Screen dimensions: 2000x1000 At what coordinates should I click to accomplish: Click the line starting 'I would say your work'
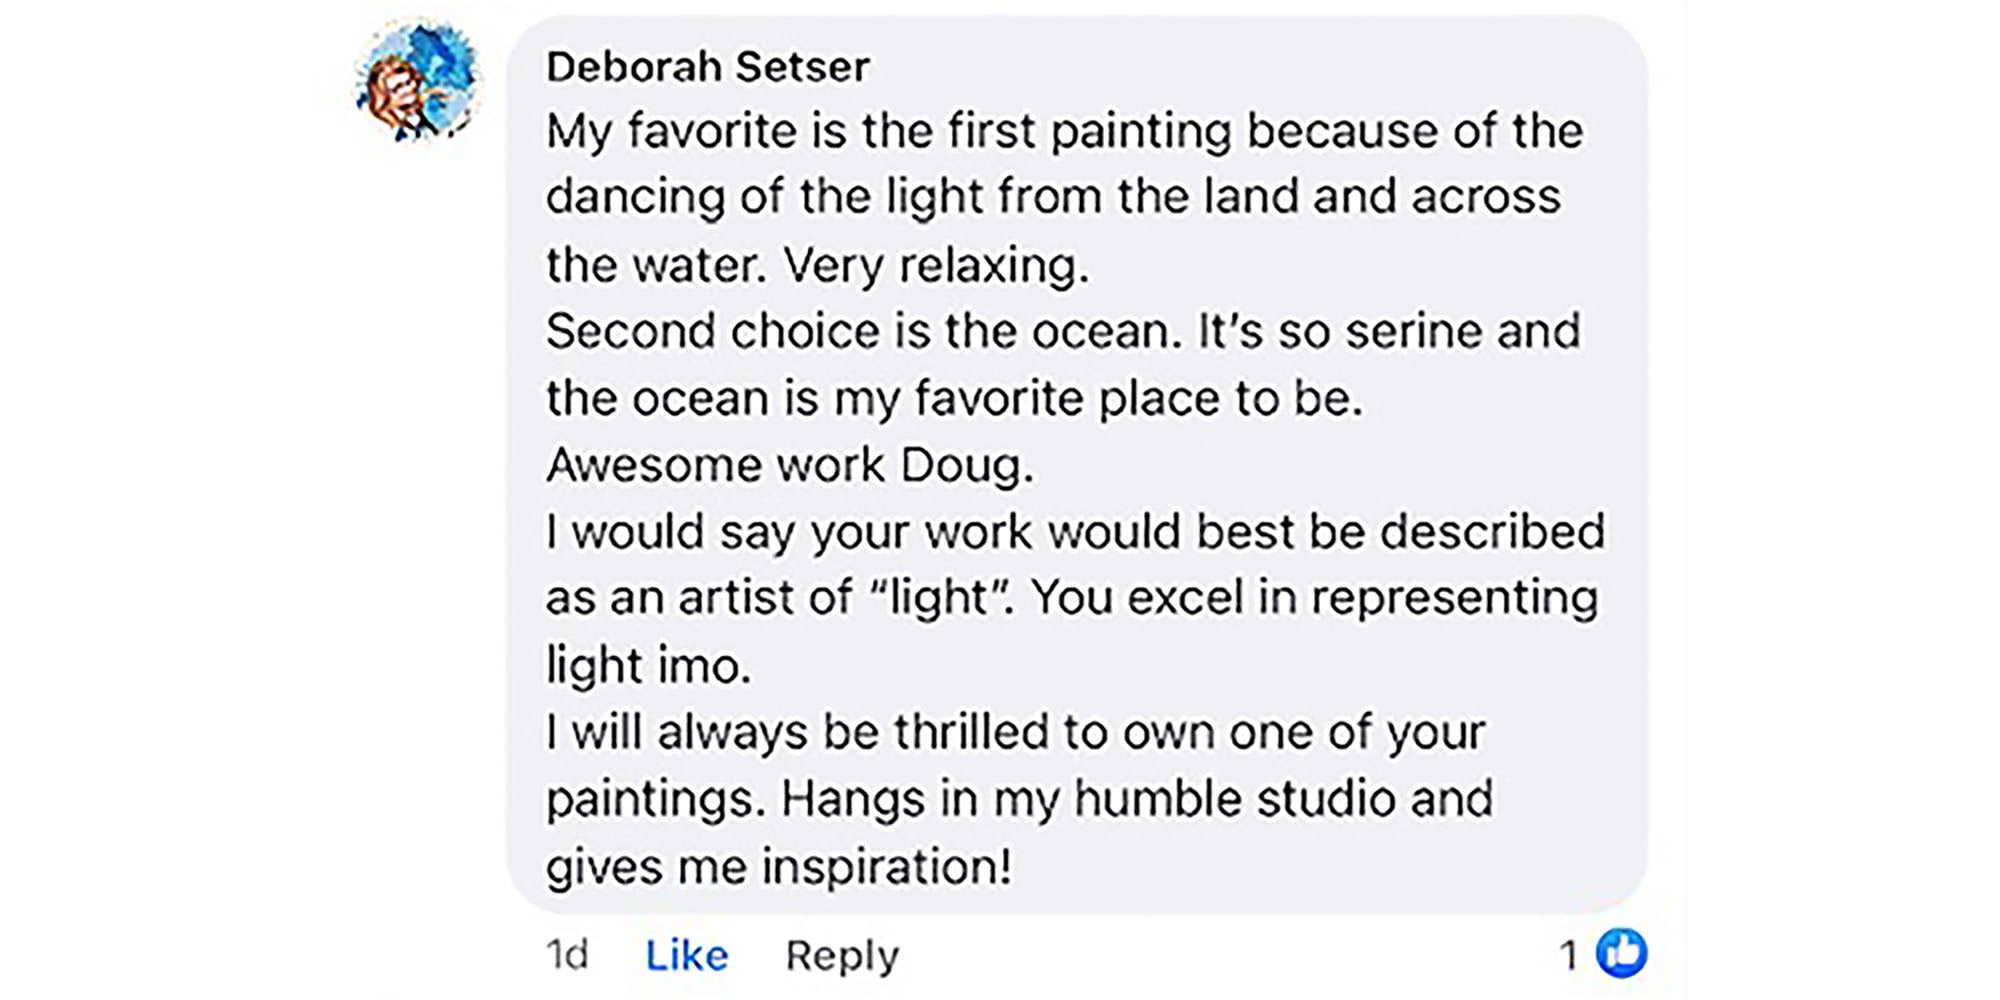1074,532
